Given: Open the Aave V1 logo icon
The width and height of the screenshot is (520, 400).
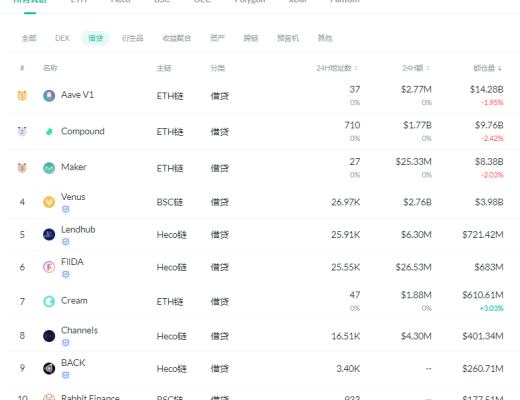Looking at the screenshot, I should coord(49,96).
